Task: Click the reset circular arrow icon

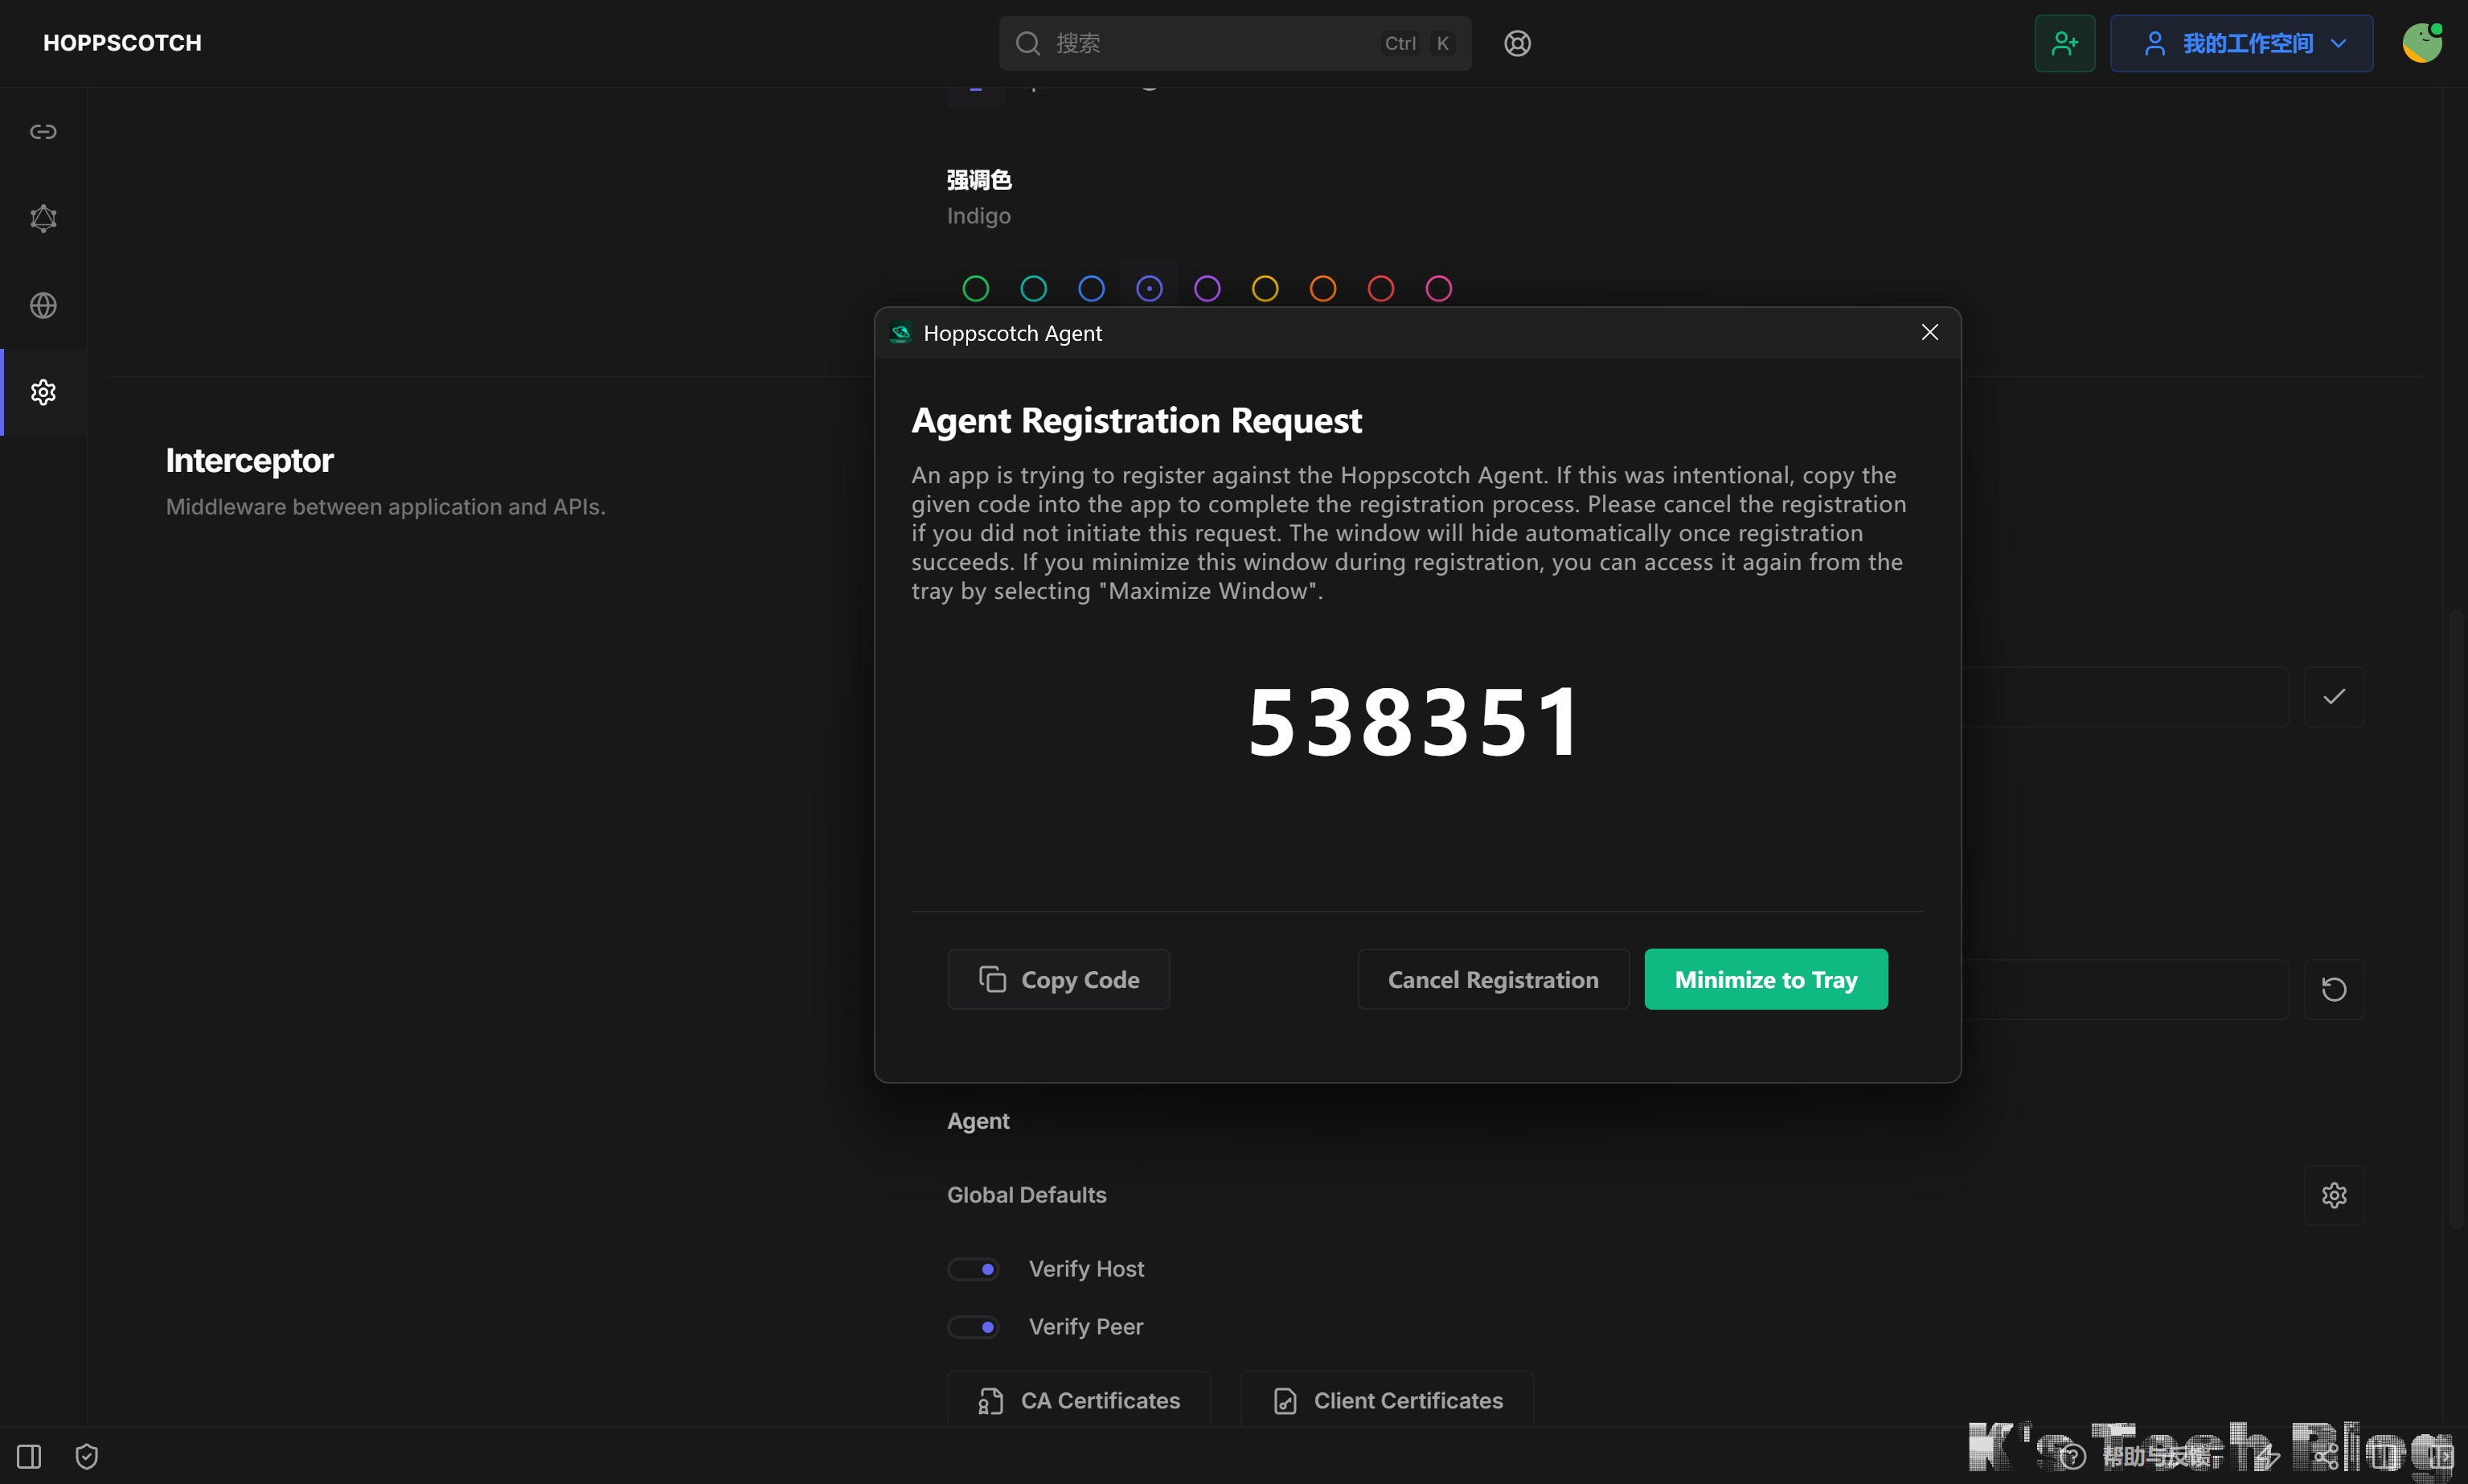Action: tap(2333, 989)
